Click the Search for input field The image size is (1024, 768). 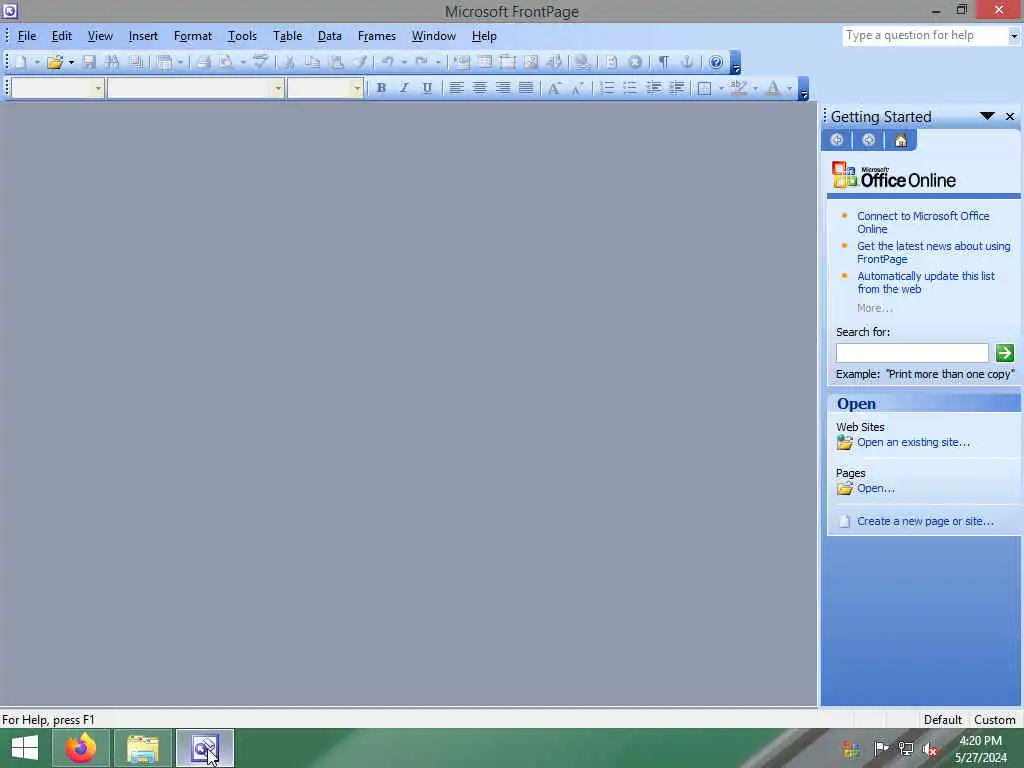(x=912, y=353)
